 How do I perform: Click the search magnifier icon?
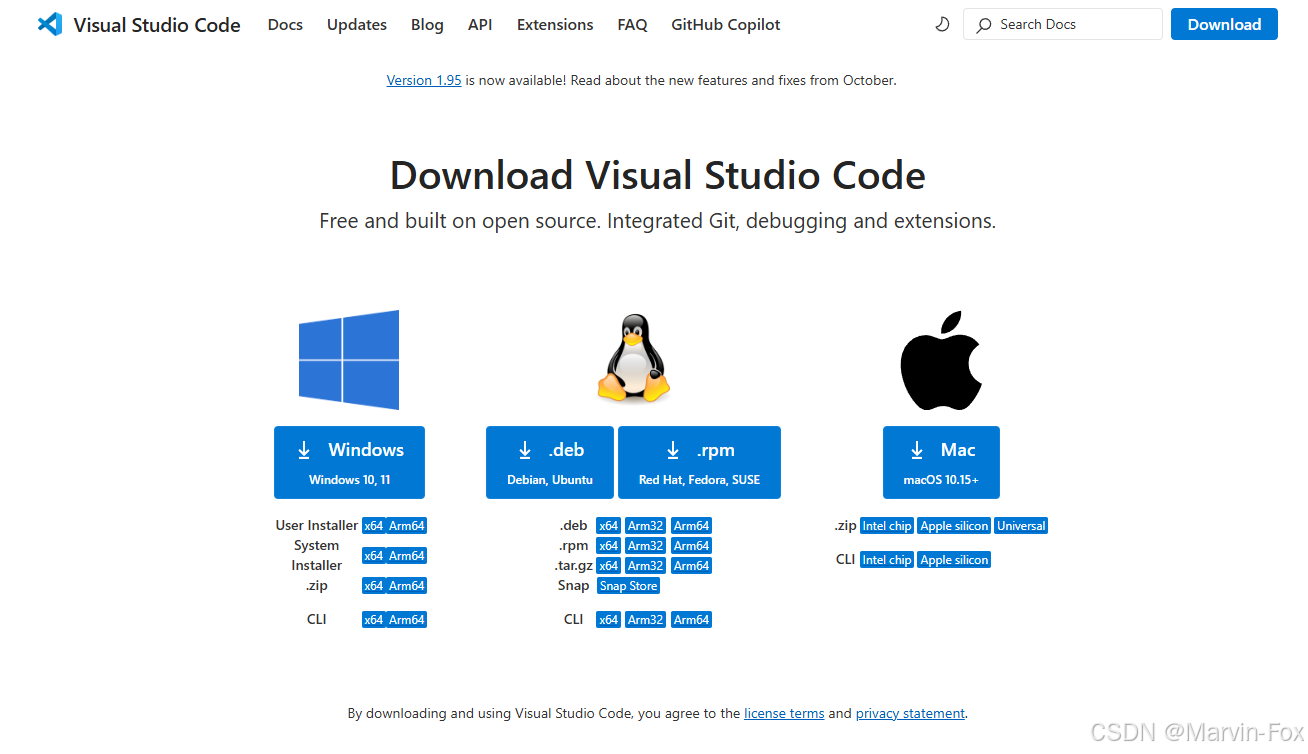coord(984,24)
